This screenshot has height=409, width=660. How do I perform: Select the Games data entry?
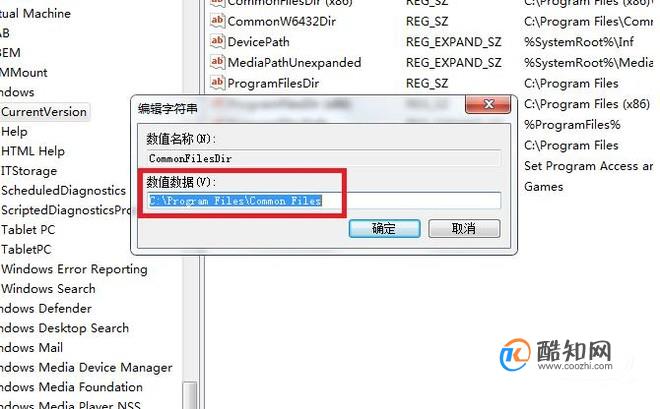(x=543, y=186)
